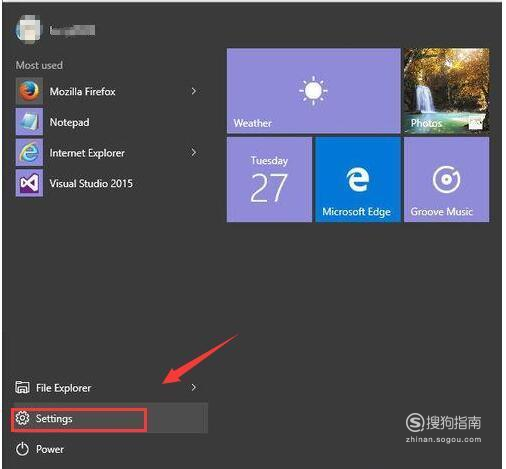Click the 'Most used' heading text
506x469 pixels.
click(x=39, y=65)
